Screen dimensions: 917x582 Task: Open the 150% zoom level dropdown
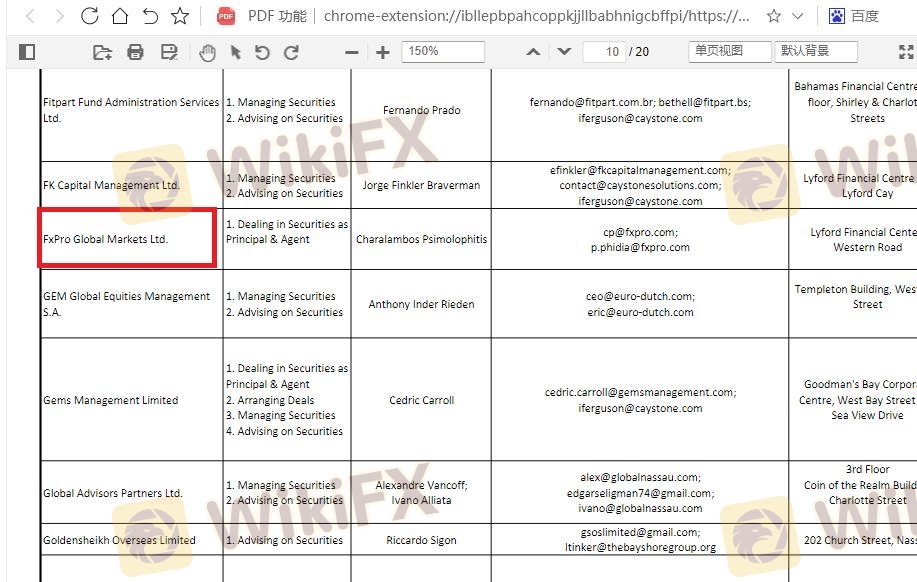coord(443,51)
